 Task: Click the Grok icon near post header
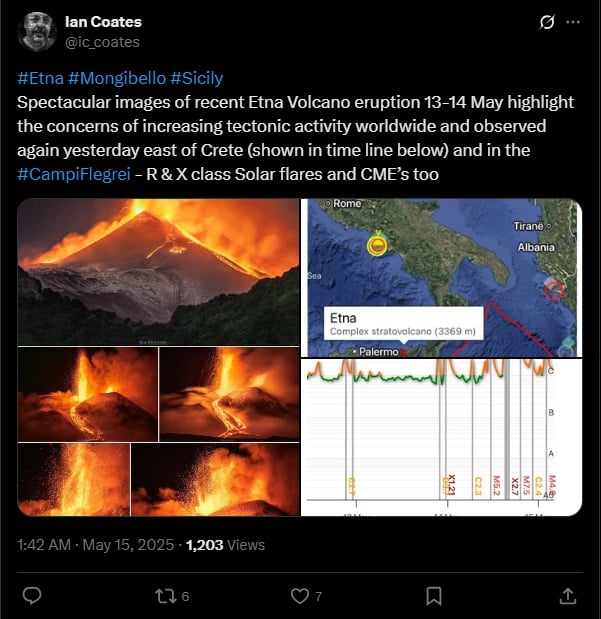point(546,22)
